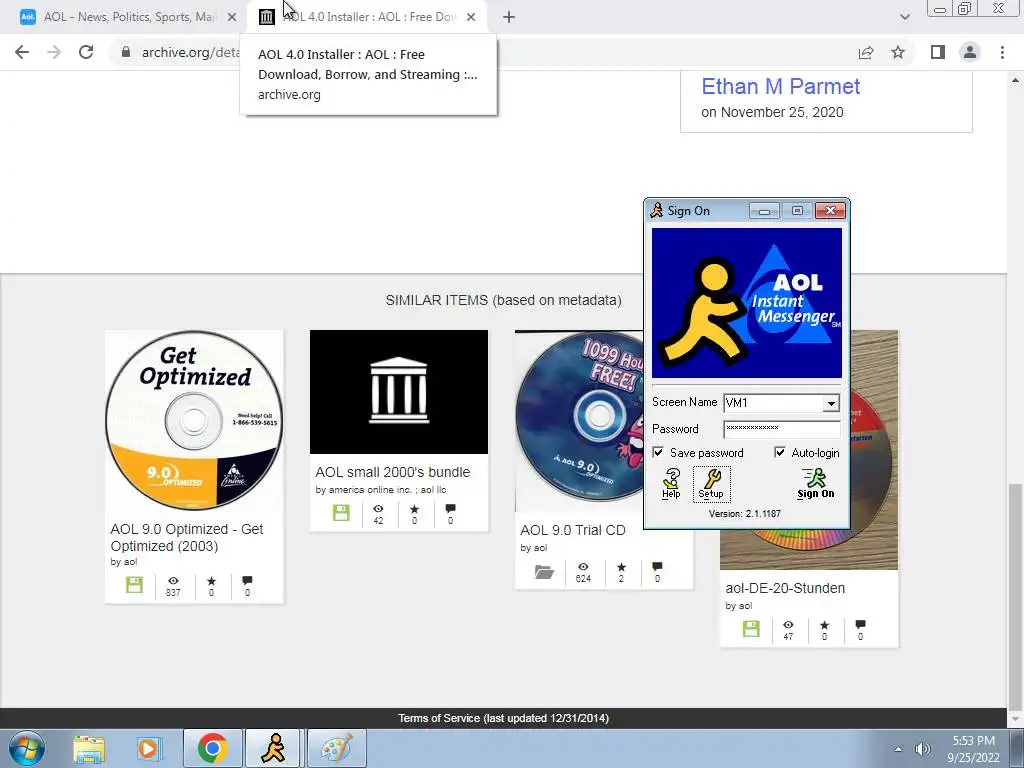Open a new Chrome tab
1024x768 pixels.
coord(509,17)
